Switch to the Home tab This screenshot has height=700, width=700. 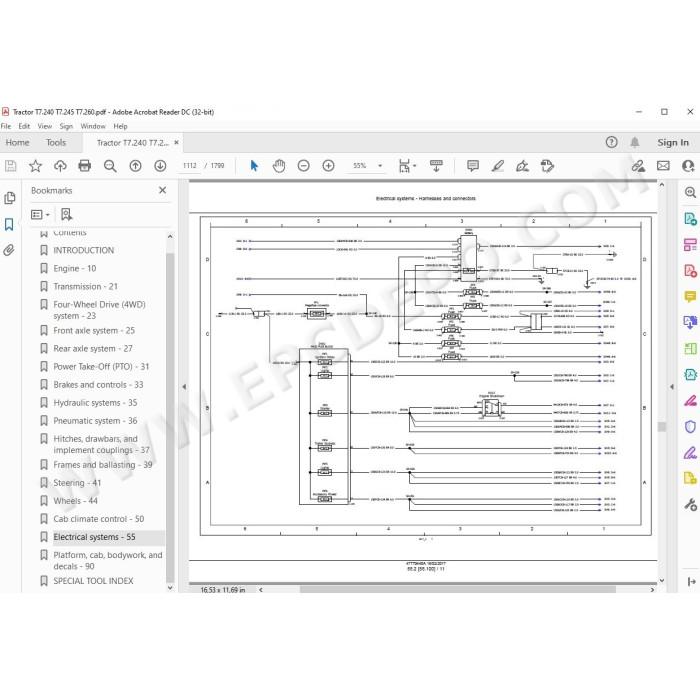[17, 142]
